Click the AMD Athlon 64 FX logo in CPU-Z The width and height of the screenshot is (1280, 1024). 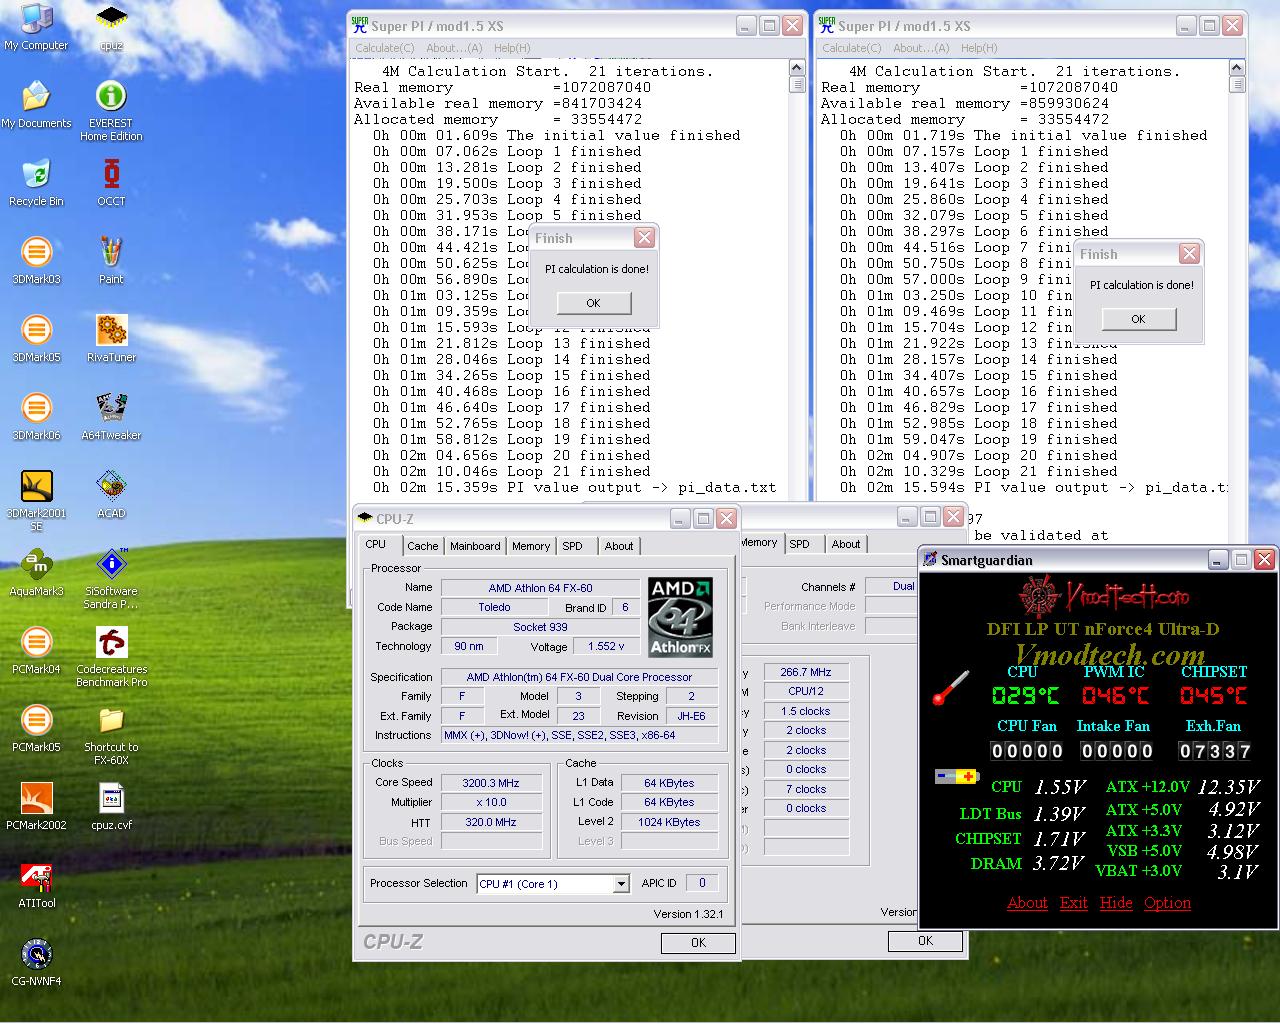pyautogui.click(x=681, y=617)
